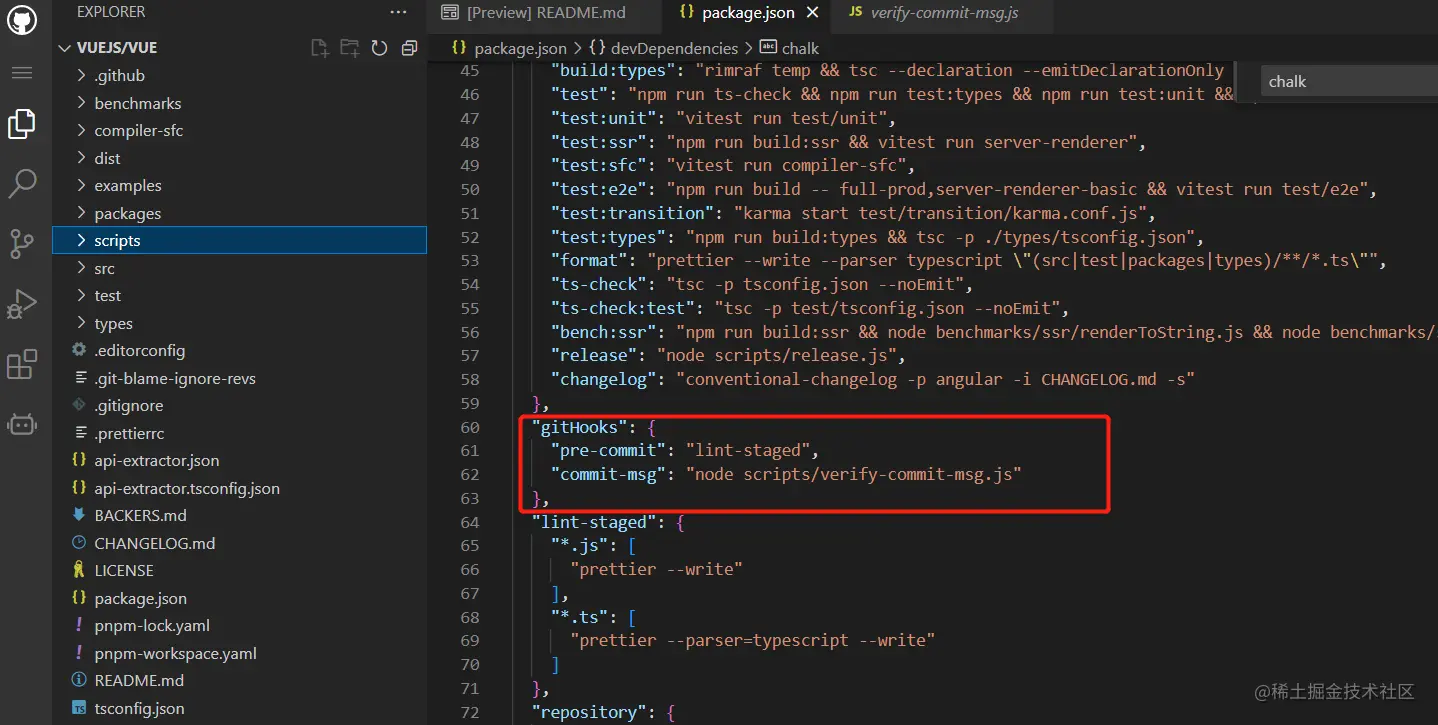The height and width of the screenshot is (725, 1438).
Task: Click the New File icon
Action: 319,48
